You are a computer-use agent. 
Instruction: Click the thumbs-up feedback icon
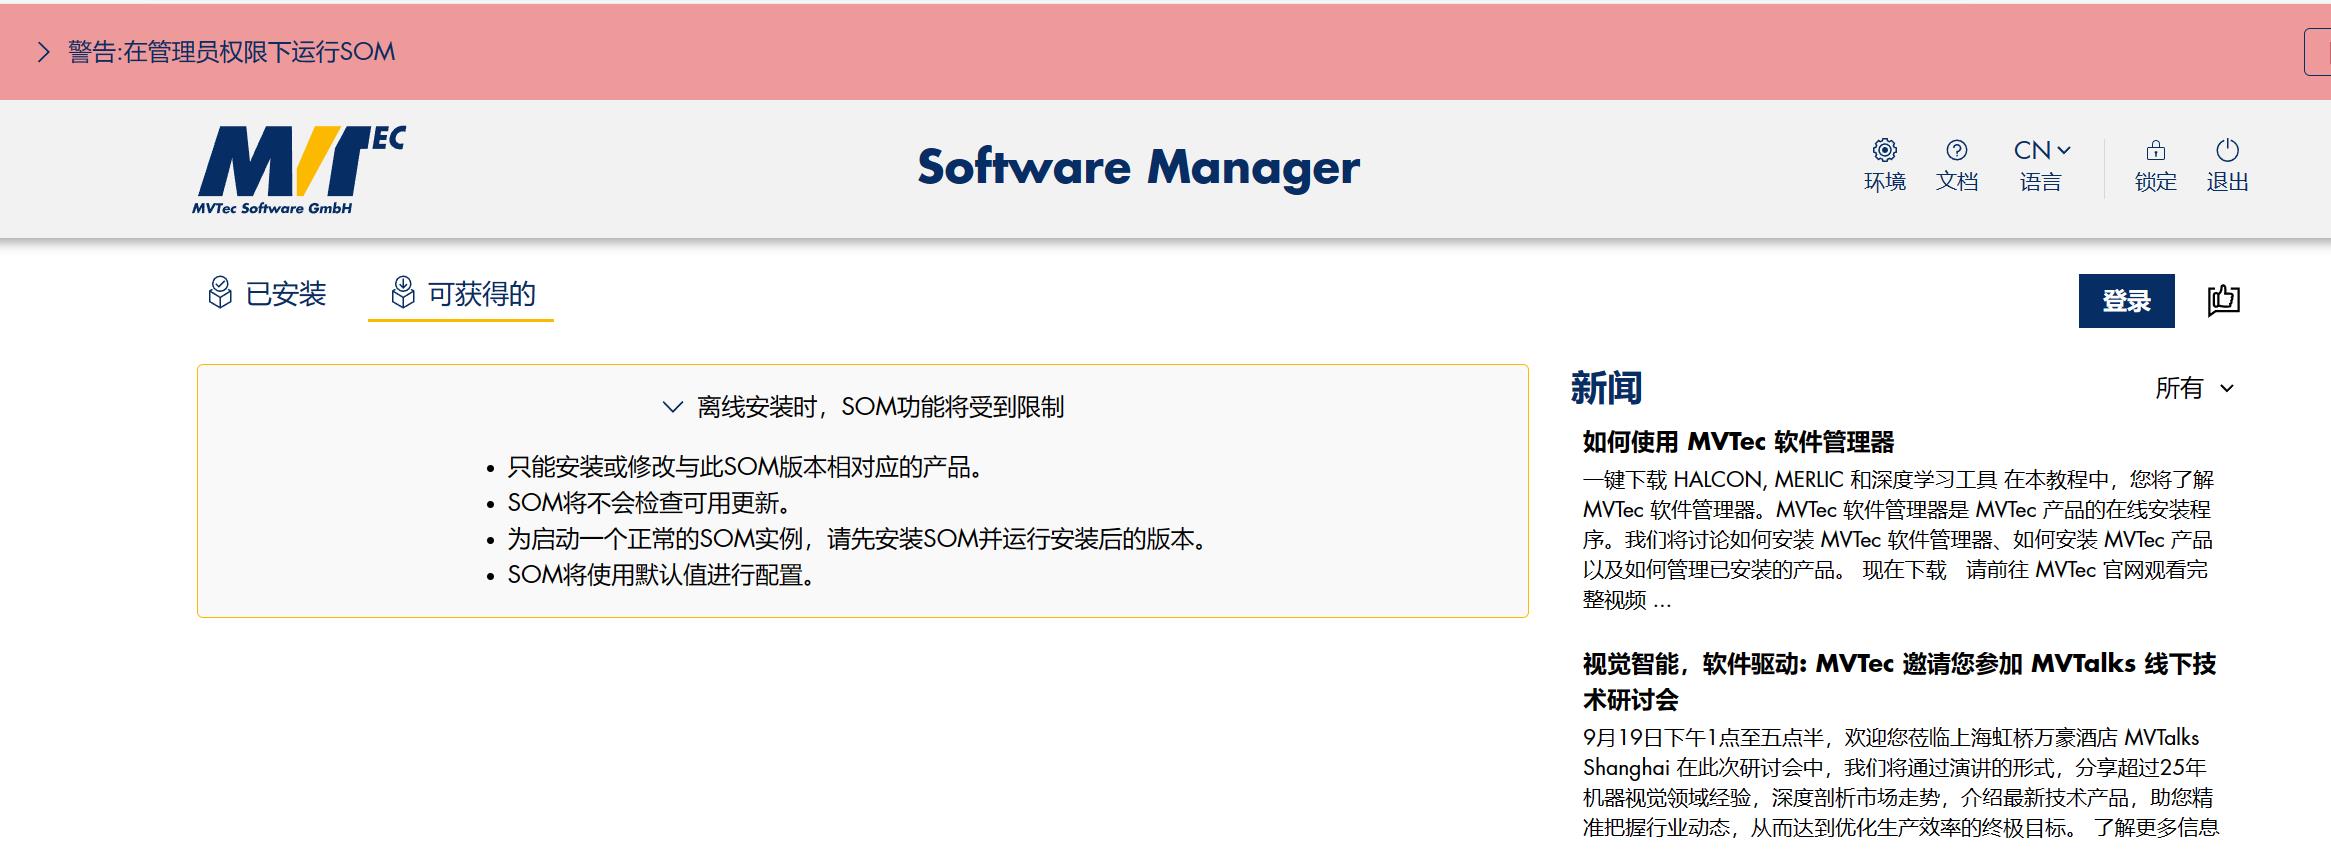click(x=2223, y=300)
